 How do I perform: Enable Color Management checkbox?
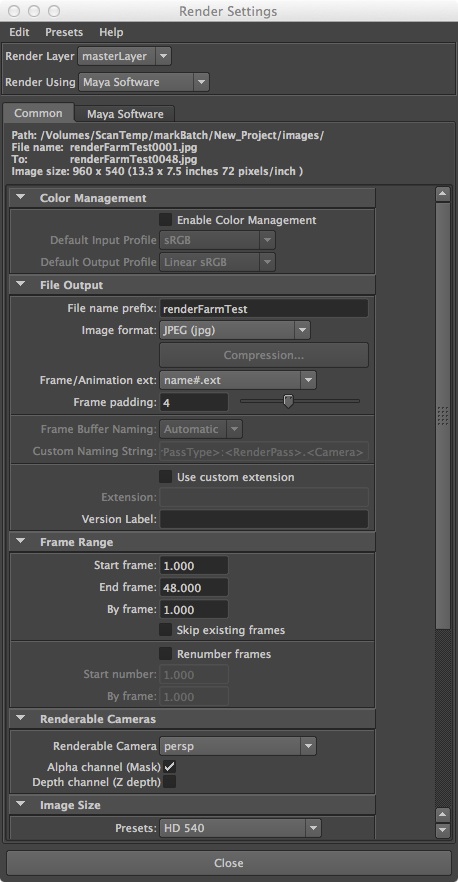click(165, 219)
